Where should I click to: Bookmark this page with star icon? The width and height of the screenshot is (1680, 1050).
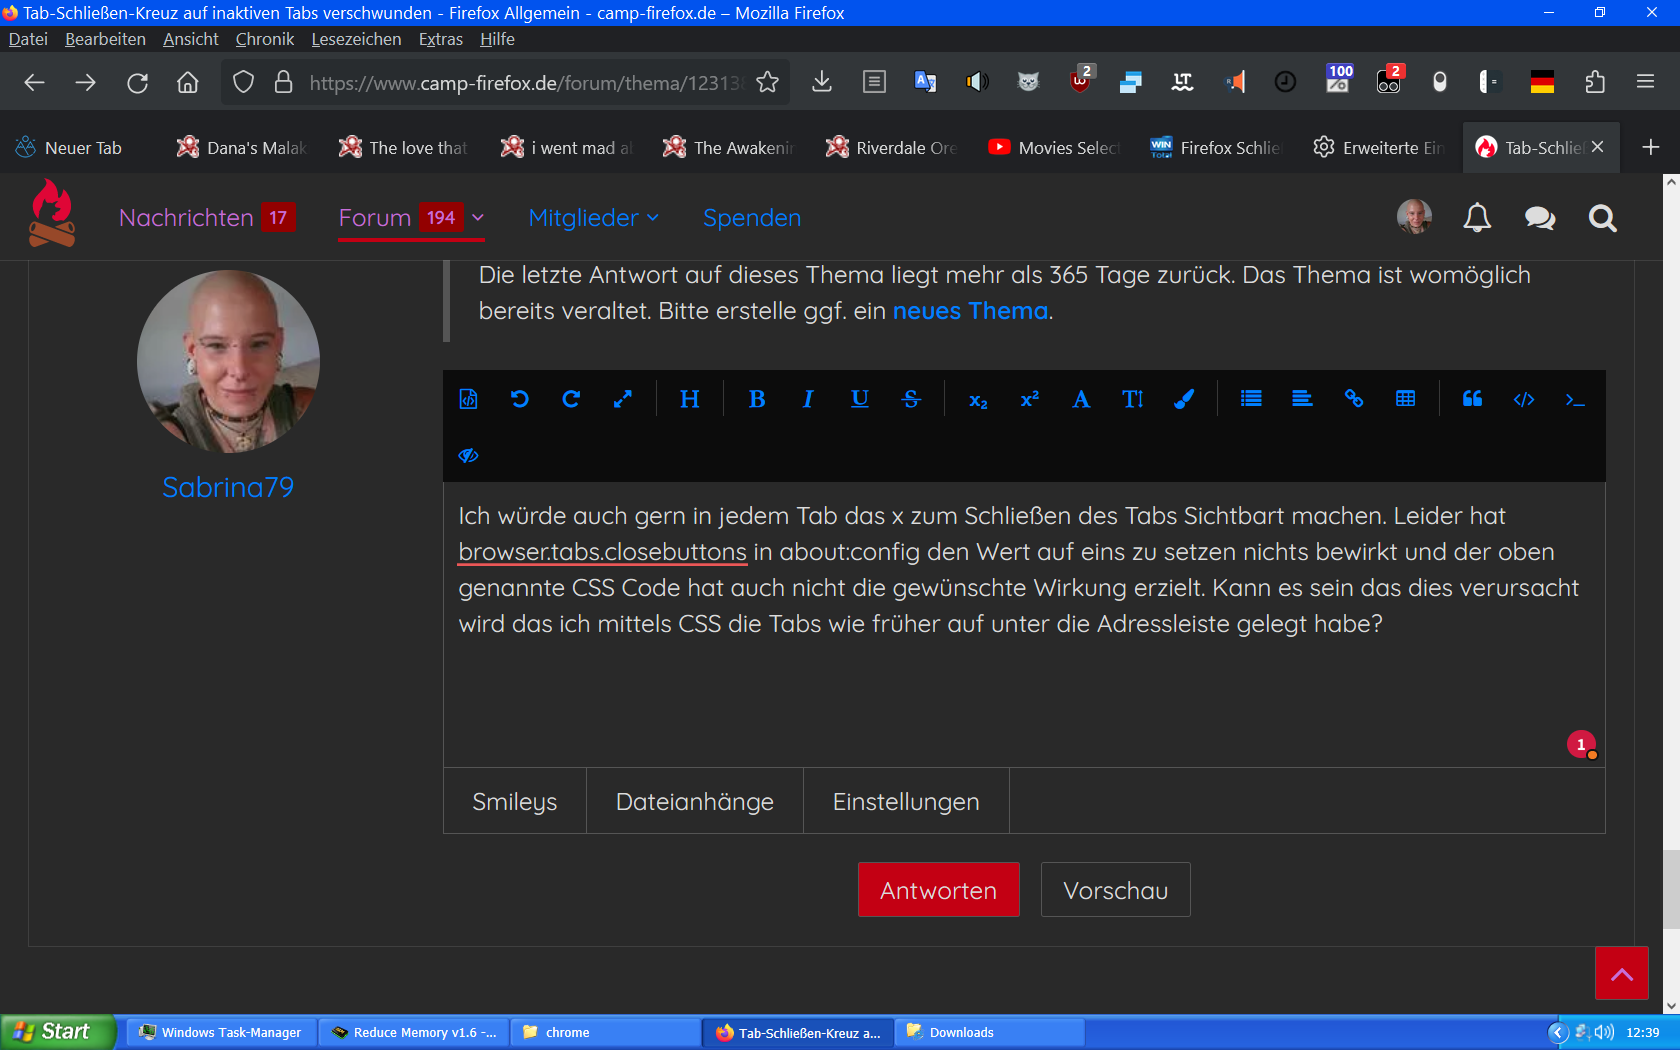pos(767,82)
